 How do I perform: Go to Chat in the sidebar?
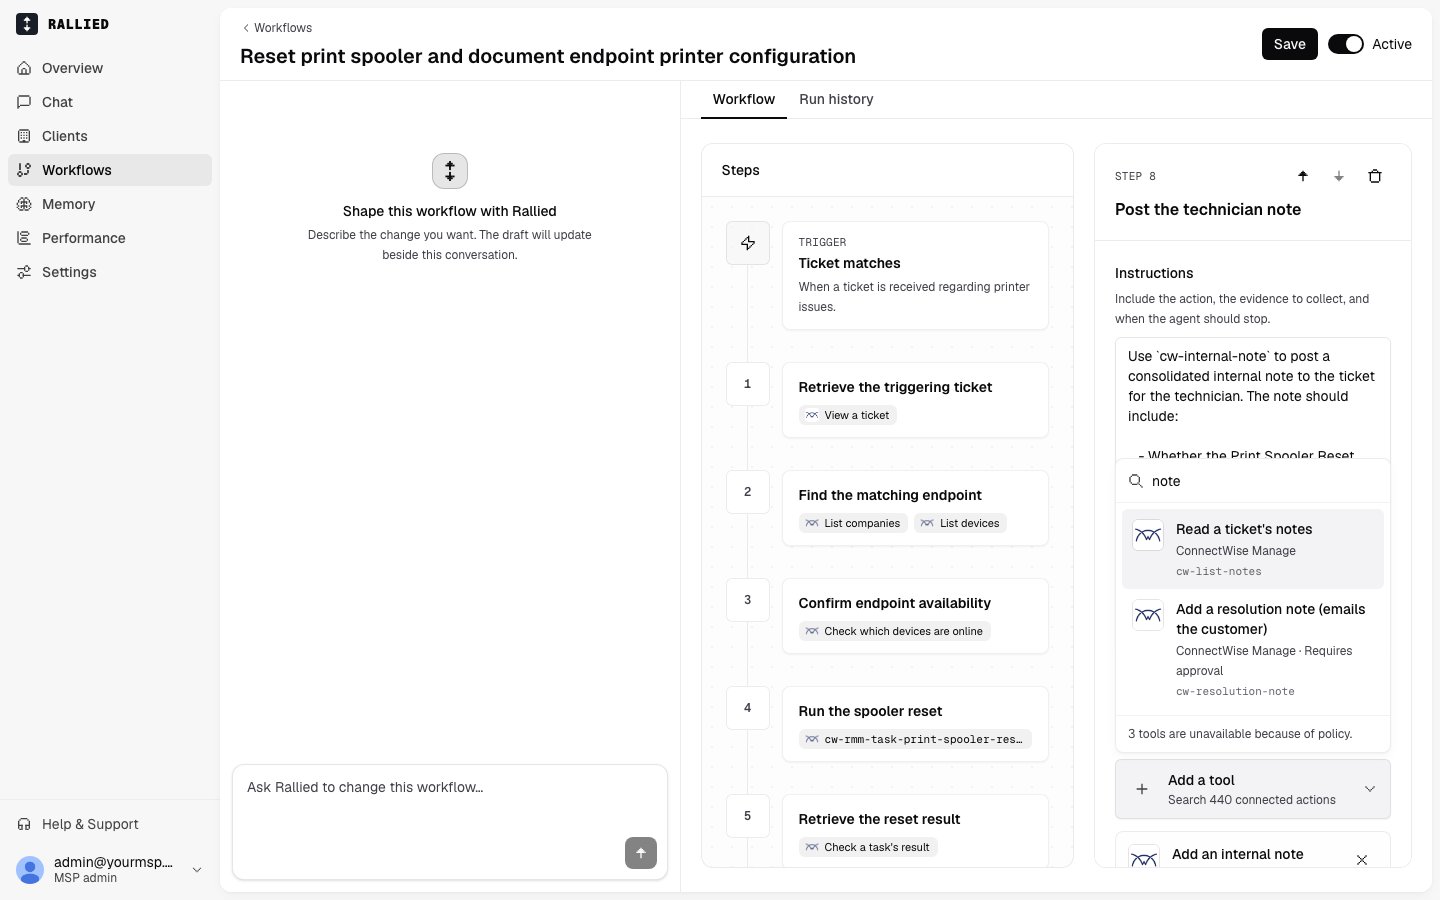click(x=110, y=102)
